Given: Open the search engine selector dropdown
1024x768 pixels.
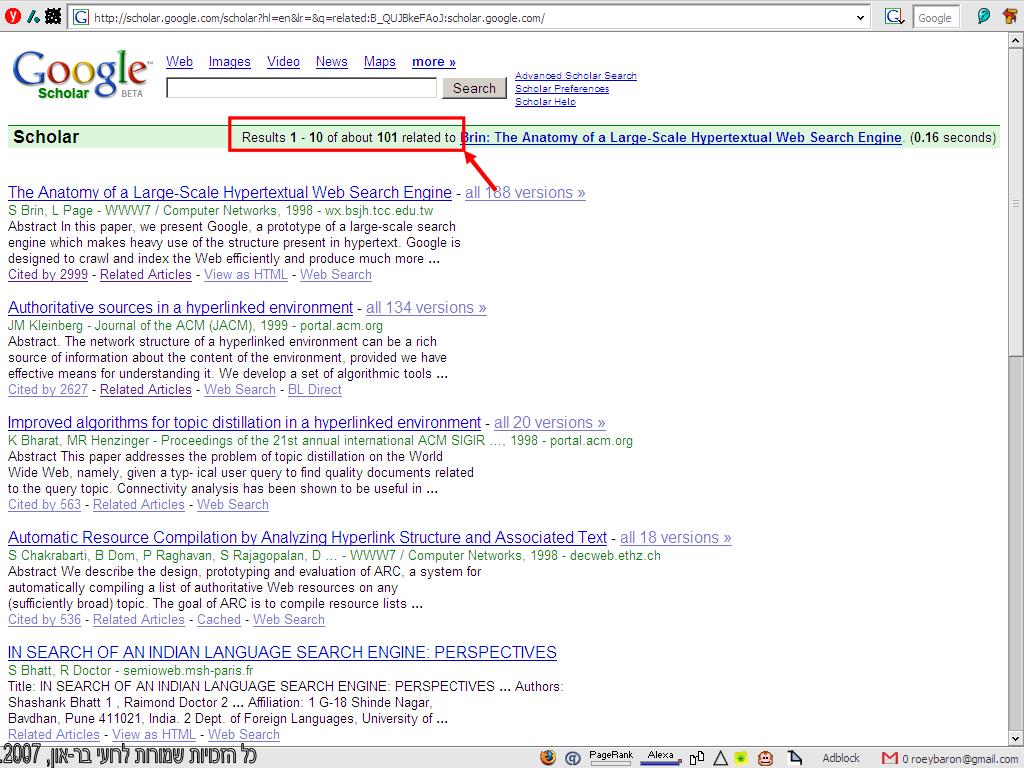Looking at the screenshot, I should click(894, 17).
